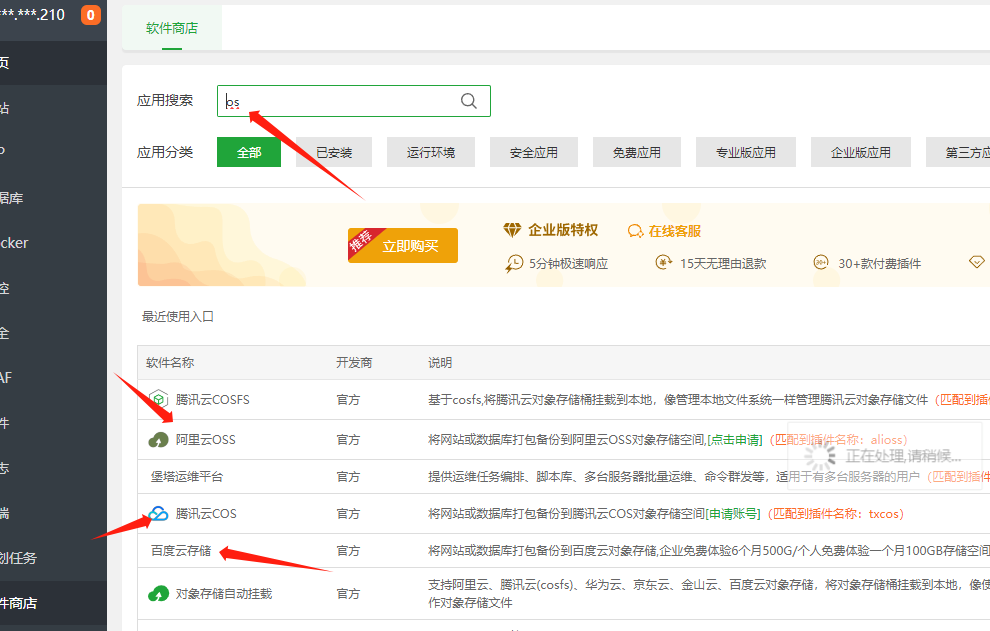Open the 对象存储自动挂载 plugin name
The height and width of the screenshot is (631, 990).
pyautogui.click(x=224, y=594)
